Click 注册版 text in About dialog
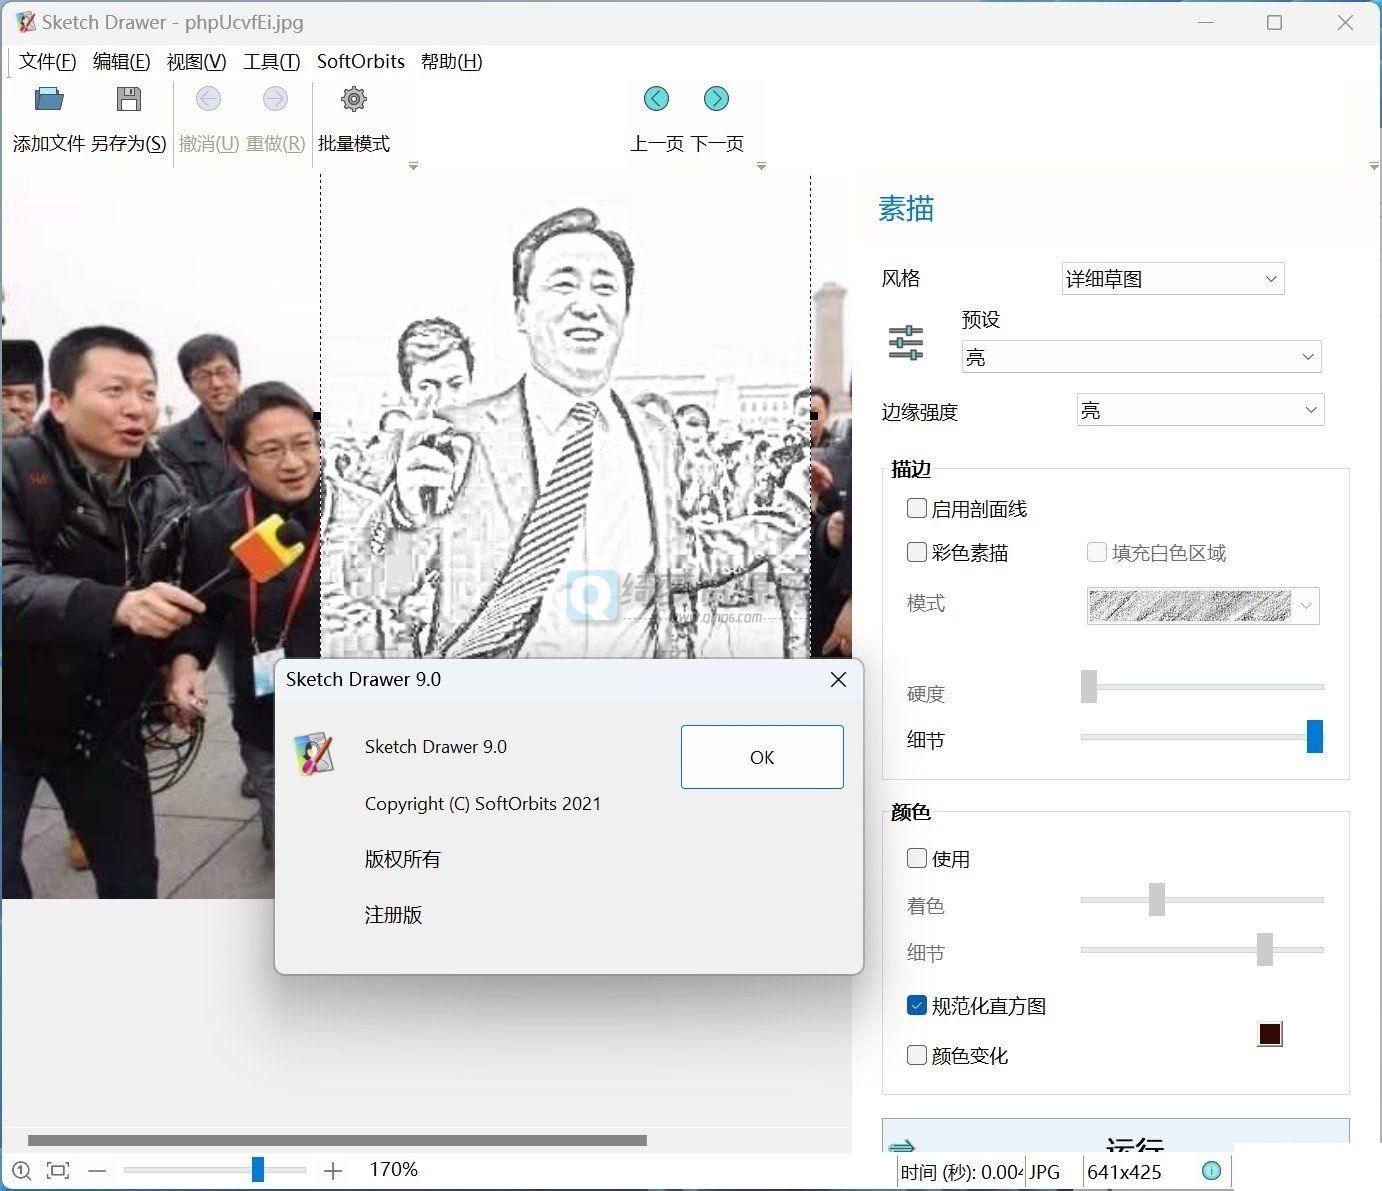1382x1191 pixels. pyautogui.click(x=393, y=914)
